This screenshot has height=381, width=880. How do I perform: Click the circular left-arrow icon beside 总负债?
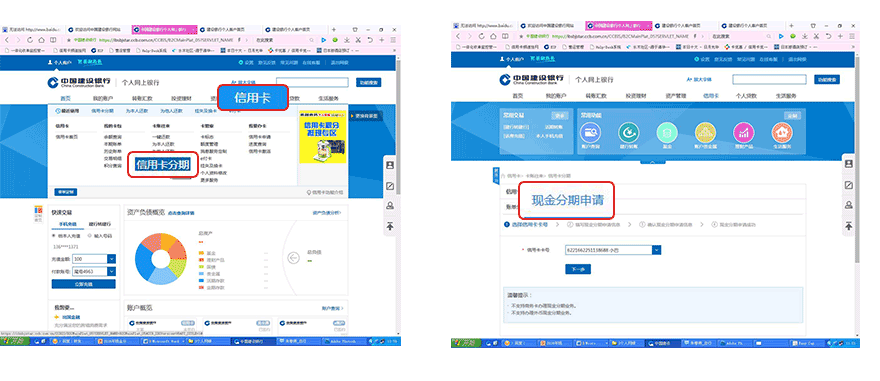coord(294,258)
